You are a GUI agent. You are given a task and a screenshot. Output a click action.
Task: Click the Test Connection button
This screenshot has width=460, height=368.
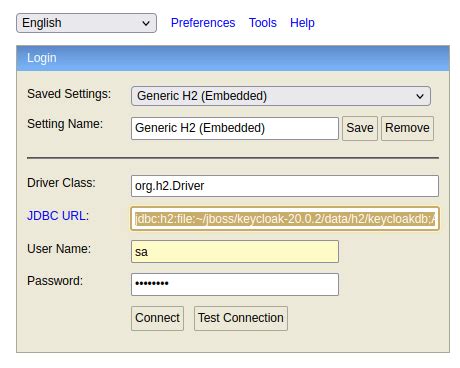241,318
